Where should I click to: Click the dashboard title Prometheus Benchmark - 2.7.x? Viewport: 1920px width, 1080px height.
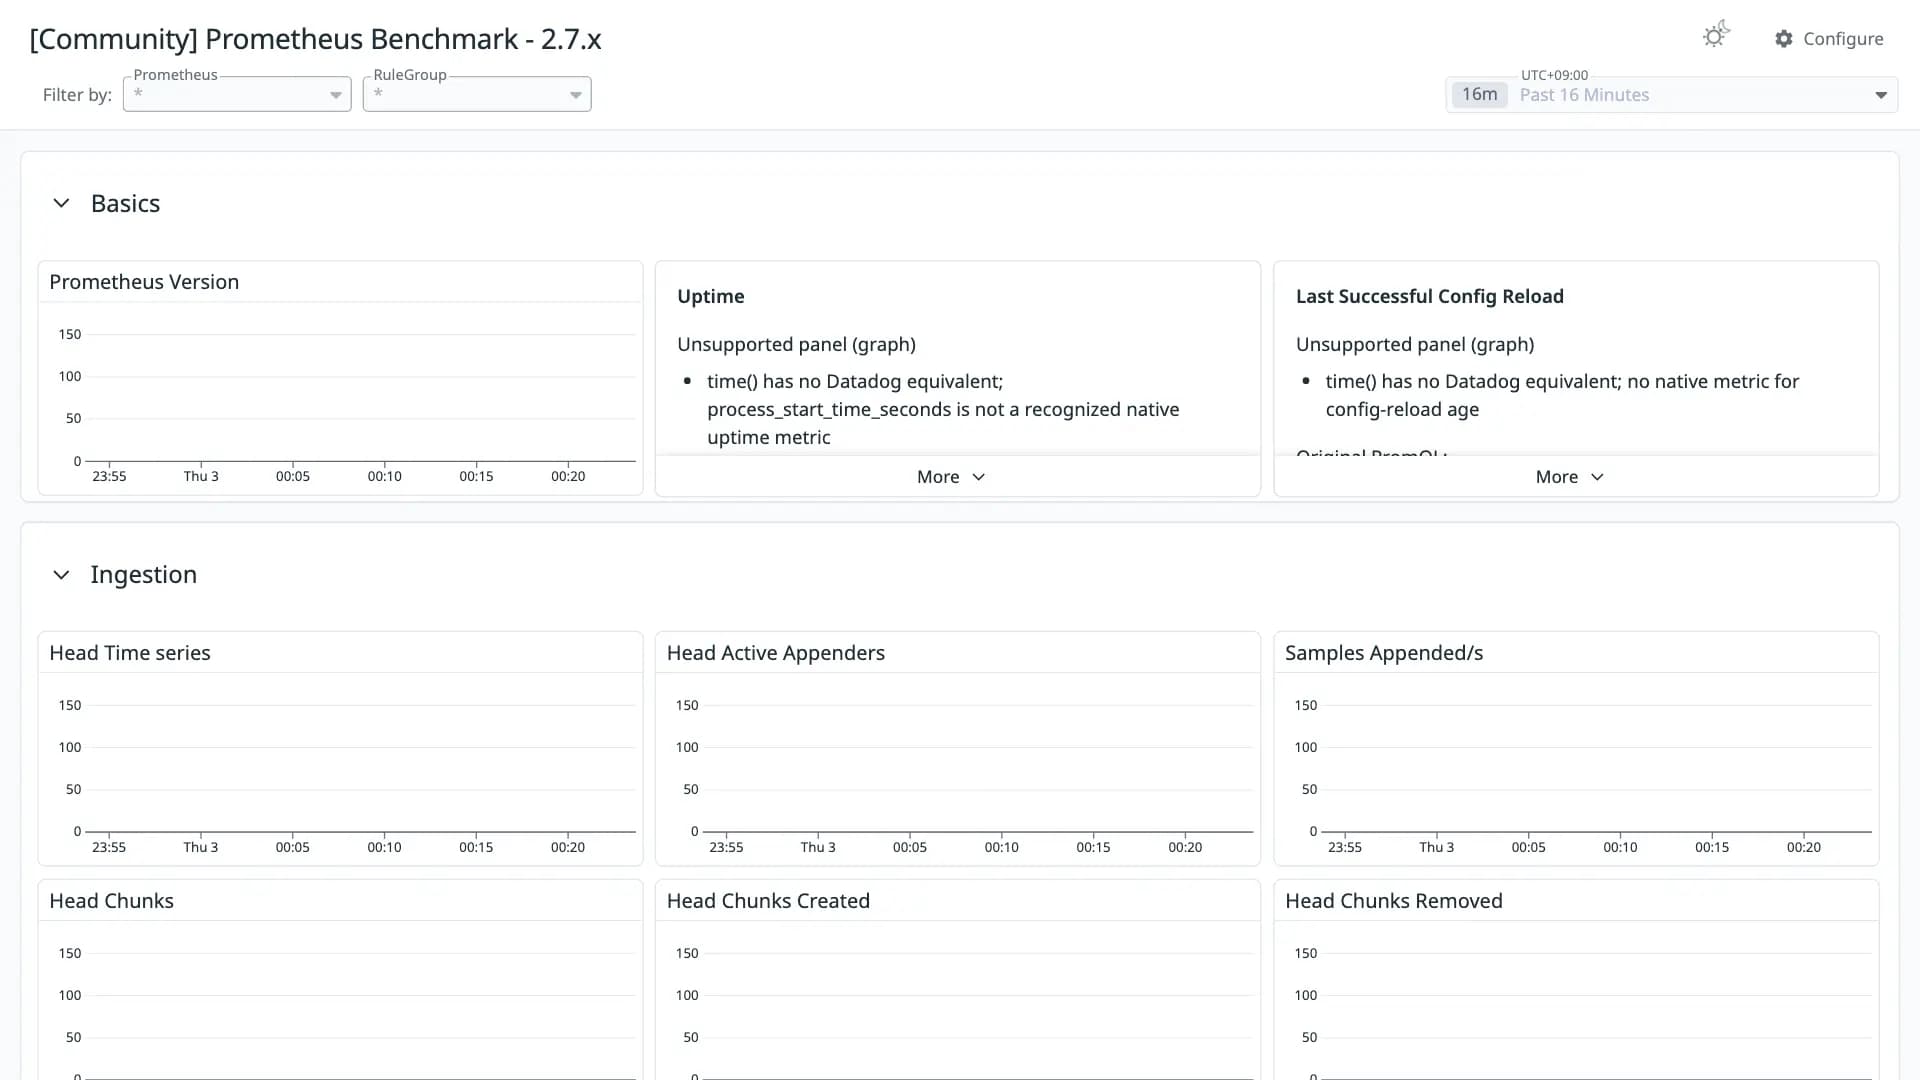(315, 39)
